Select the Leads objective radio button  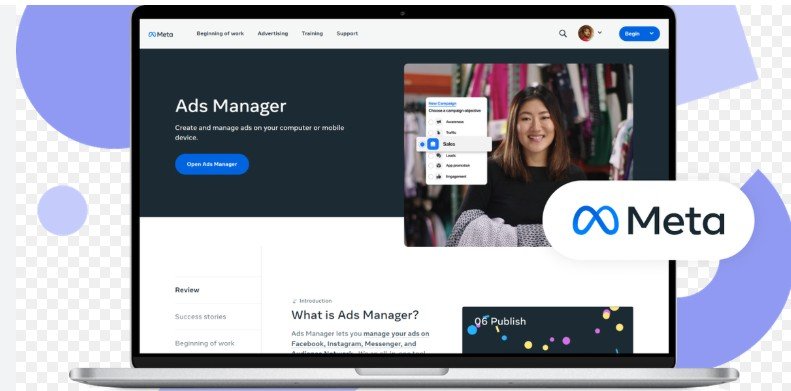point(431,155)
